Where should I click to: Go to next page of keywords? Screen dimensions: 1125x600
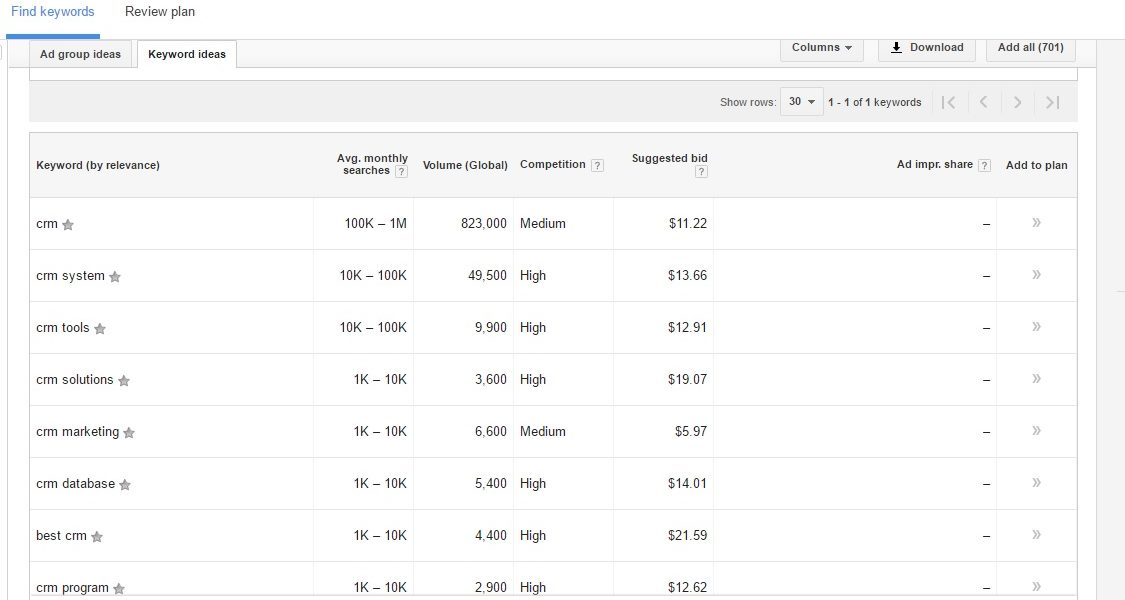click(x=1017, y=102)
